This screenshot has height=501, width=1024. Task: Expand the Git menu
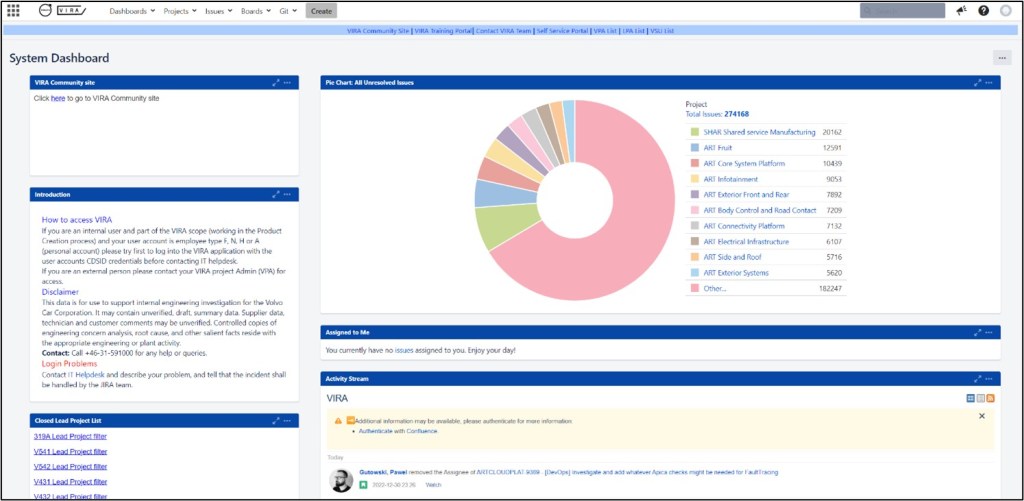tap(288, 11)
